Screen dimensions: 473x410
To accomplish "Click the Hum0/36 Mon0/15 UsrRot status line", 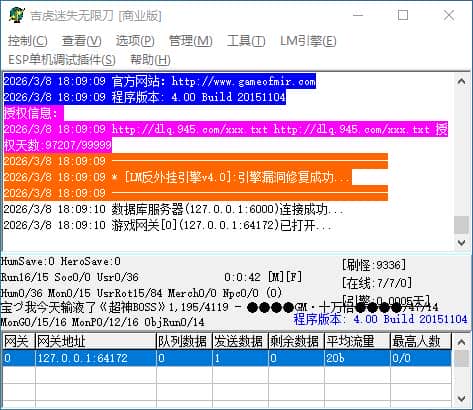I will coord(141,293).
